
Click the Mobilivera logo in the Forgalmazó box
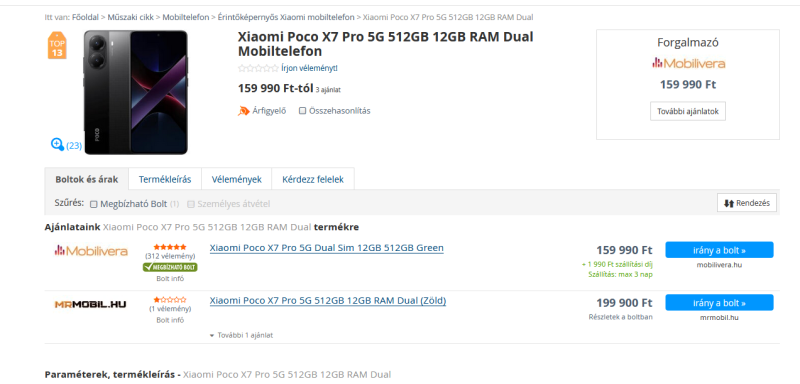click(688, 63)
